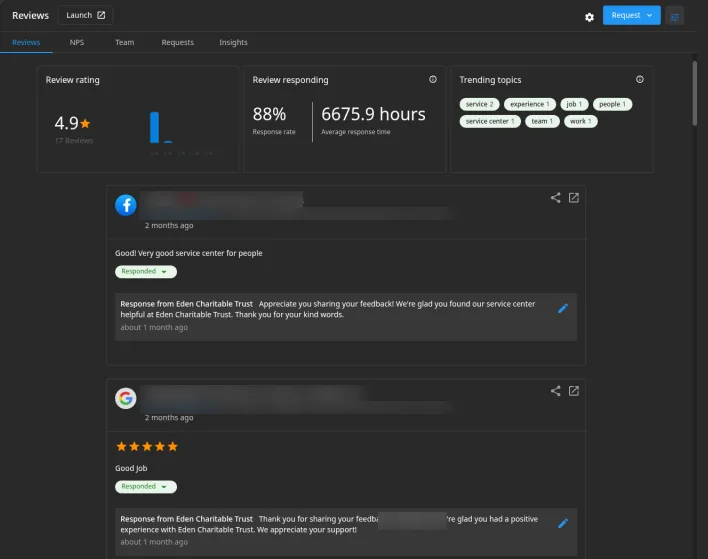The width and height of the screenshot is (708, 559).
Task: Show info for Review responding card
Action: (433, 79)
